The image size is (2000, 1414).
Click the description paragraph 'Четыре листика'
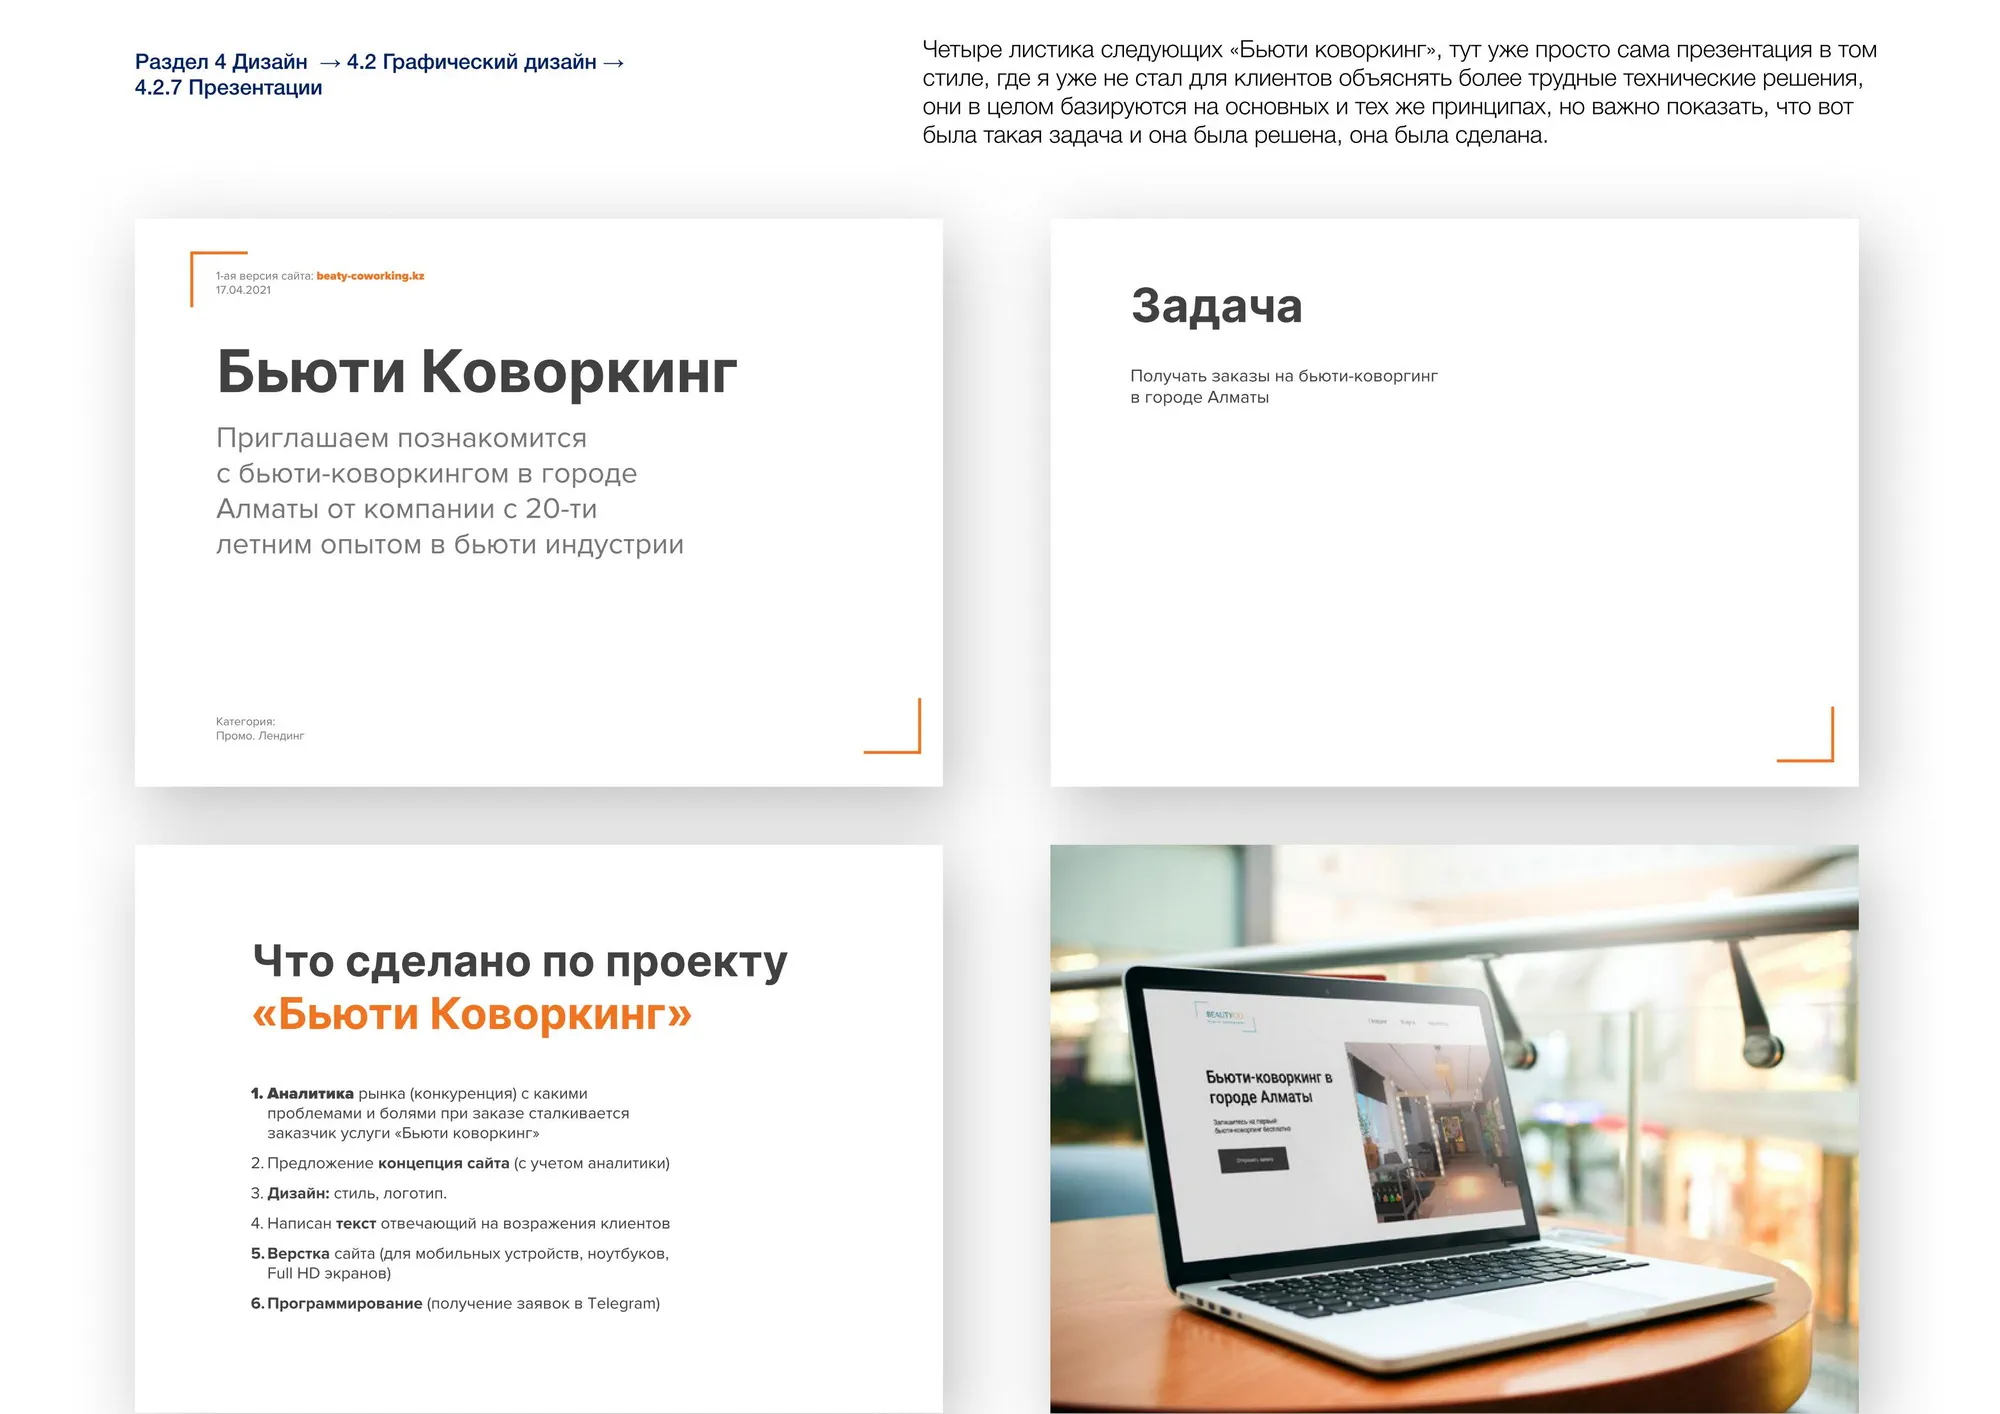pyautogui.click(x=1399, y=92)
